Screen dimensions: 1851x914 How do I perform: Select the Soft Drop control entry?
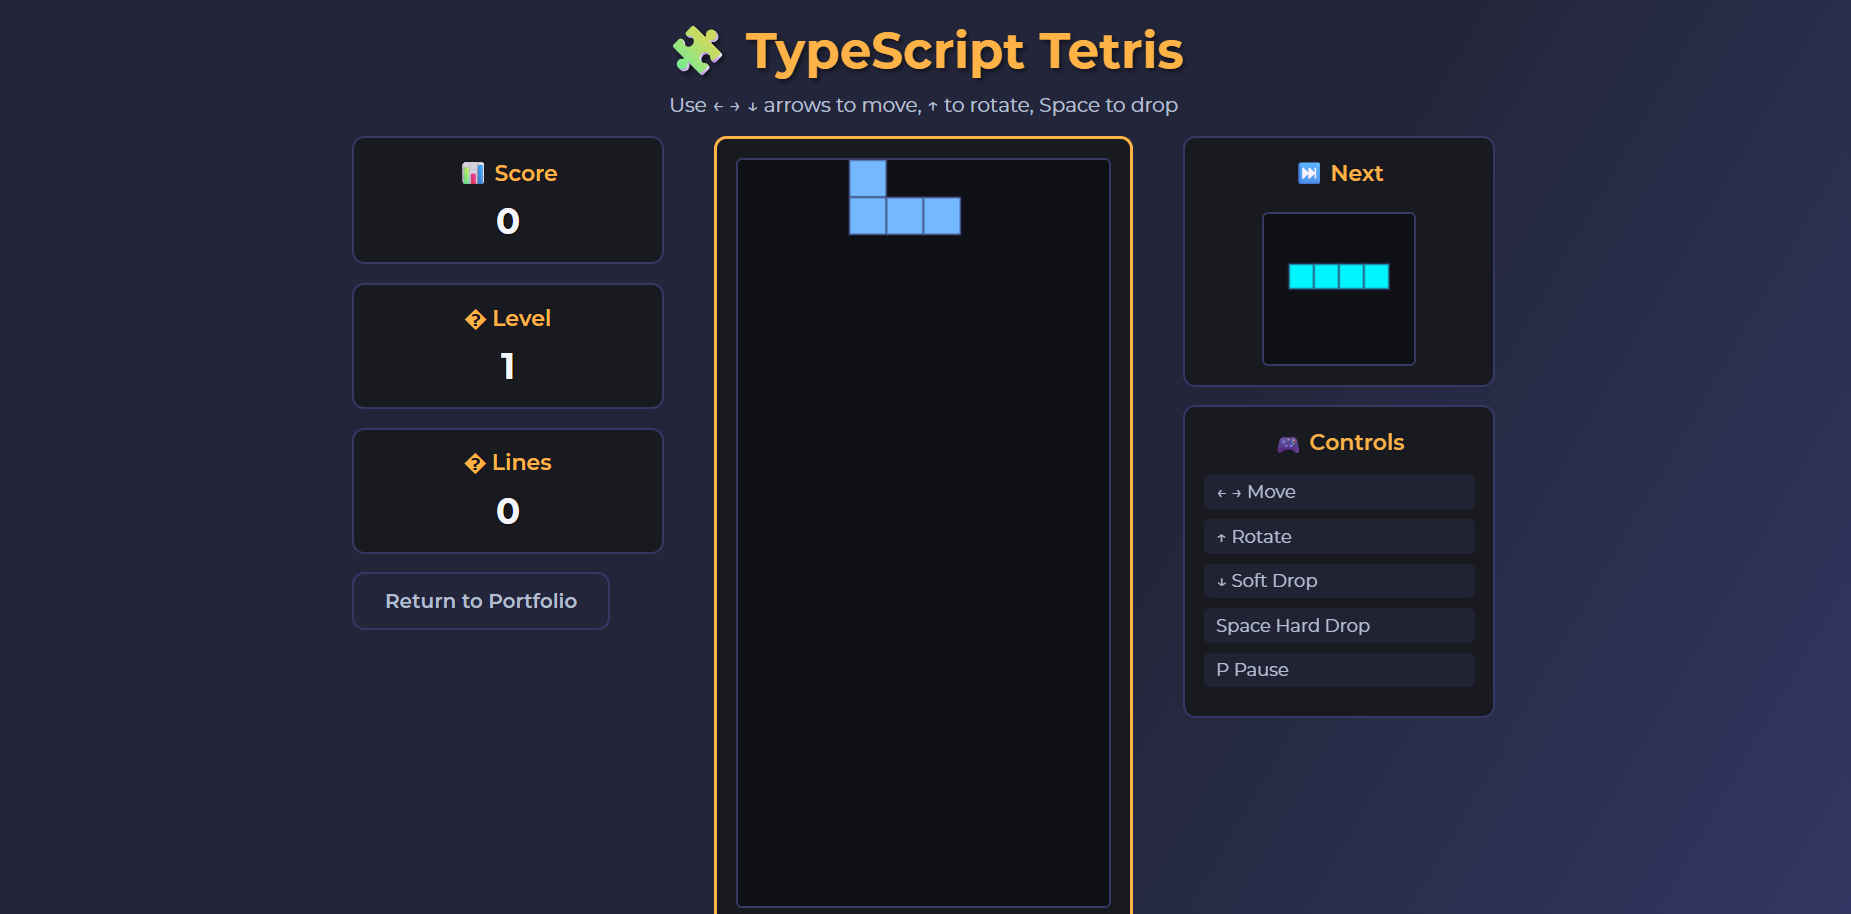[1338, 580]
